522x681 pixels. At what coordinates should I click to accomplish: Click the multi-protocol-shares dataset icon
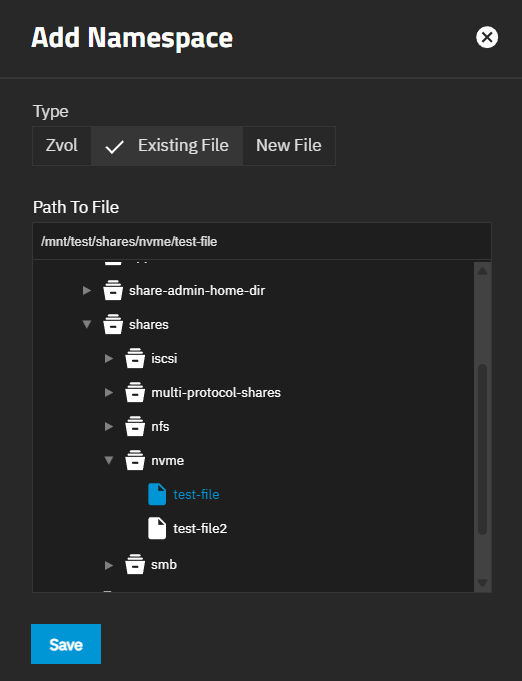pyautogui.click(x=135, y=392)
